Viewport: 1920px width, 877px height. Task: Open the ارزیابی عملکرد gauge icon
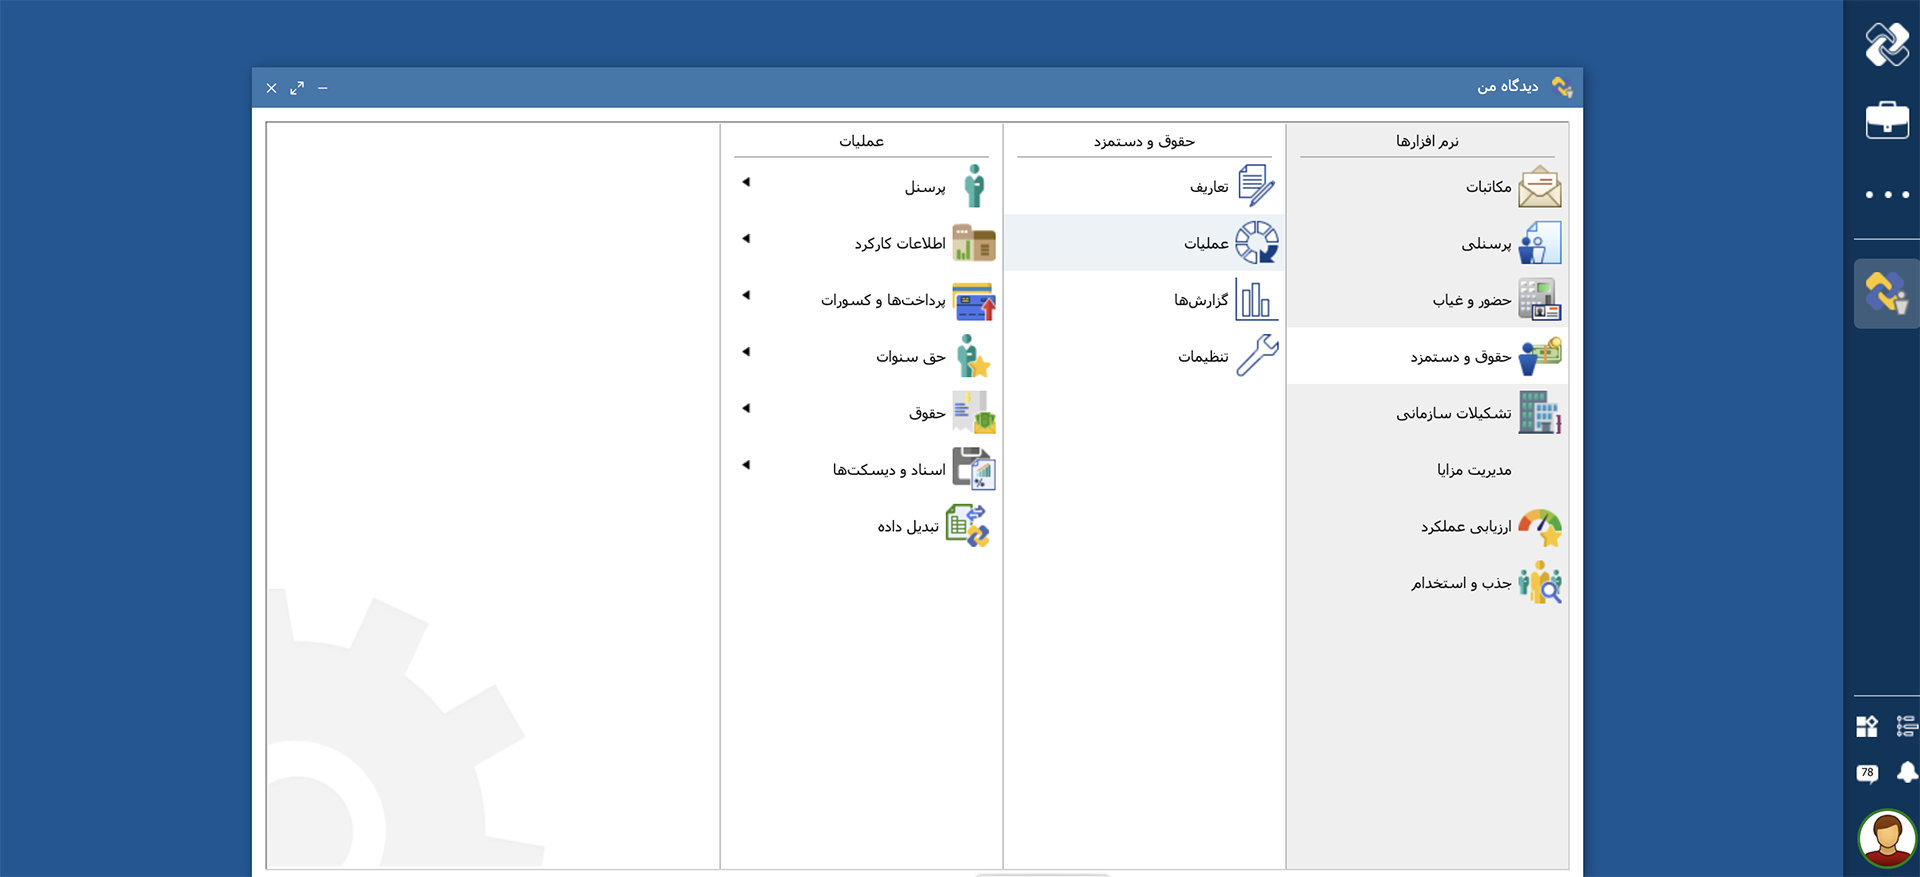tap(1539, 527)
